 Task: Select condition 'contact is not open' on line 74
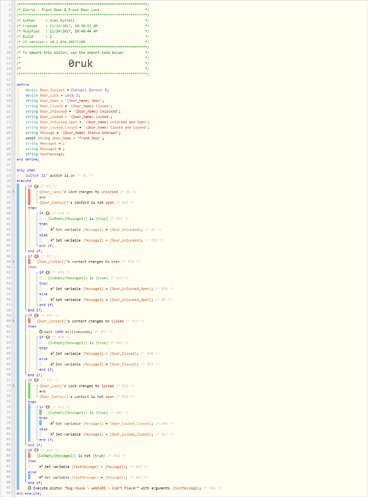pyautogui.click(x=77, y=397)
